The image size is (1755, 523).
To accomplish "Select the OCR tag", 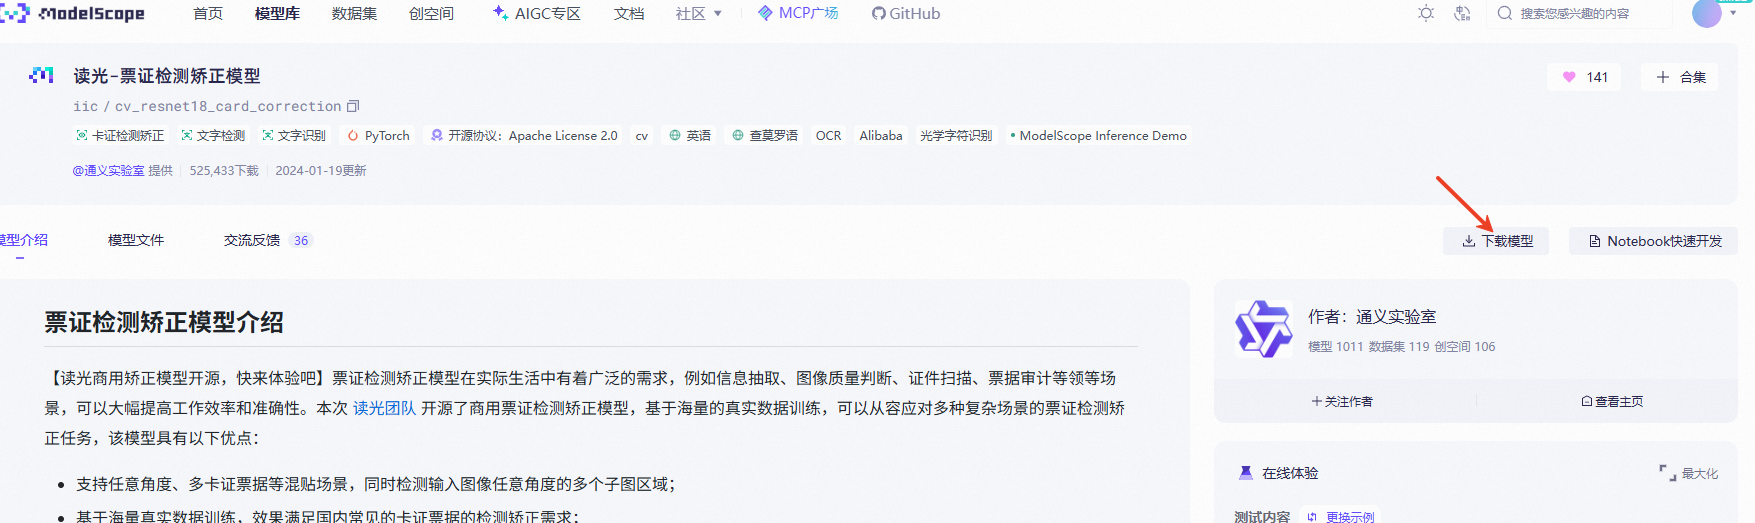I will pyautogui.click(x=828, y=135).
